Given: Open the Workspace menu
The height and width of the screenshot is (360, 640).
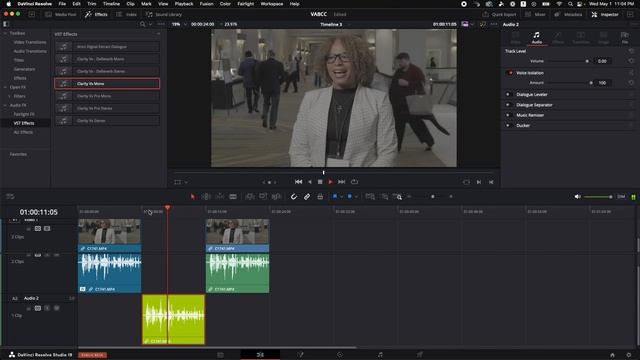Looking at the screenshot, I should [271, 4].
